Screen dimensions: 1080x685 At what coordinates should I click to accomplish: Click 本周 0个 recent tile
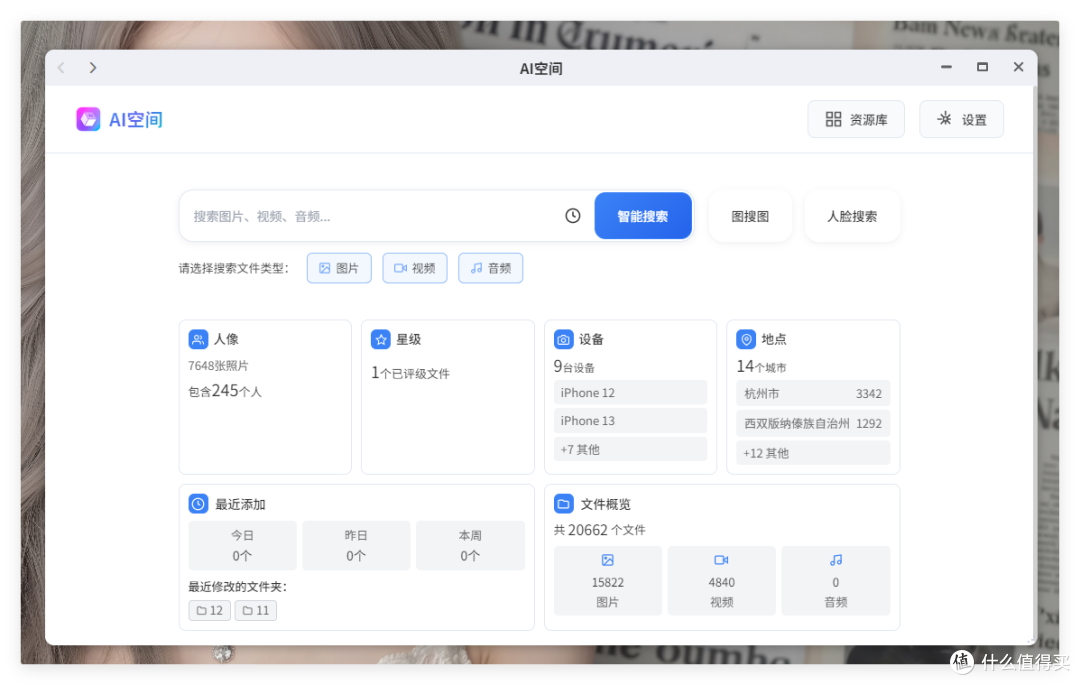click(470, 545)
